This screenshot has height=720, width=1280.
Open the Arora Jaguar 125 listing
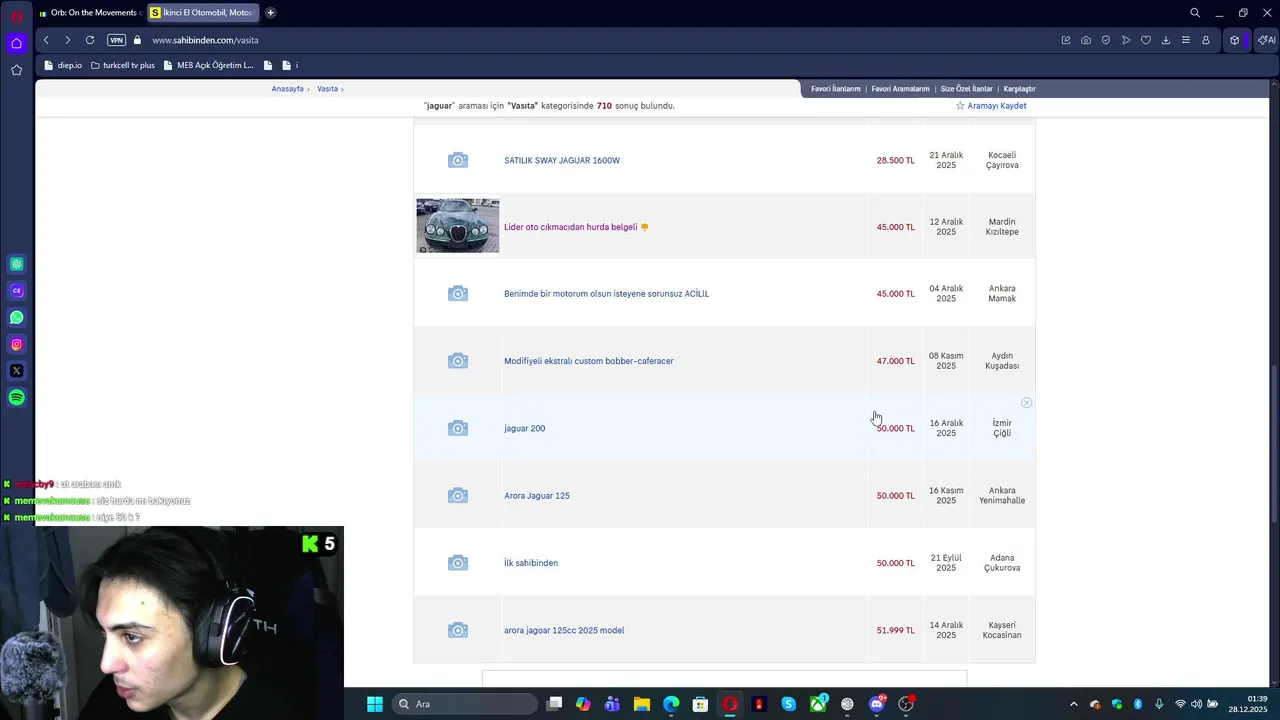(x=537, y=496)
